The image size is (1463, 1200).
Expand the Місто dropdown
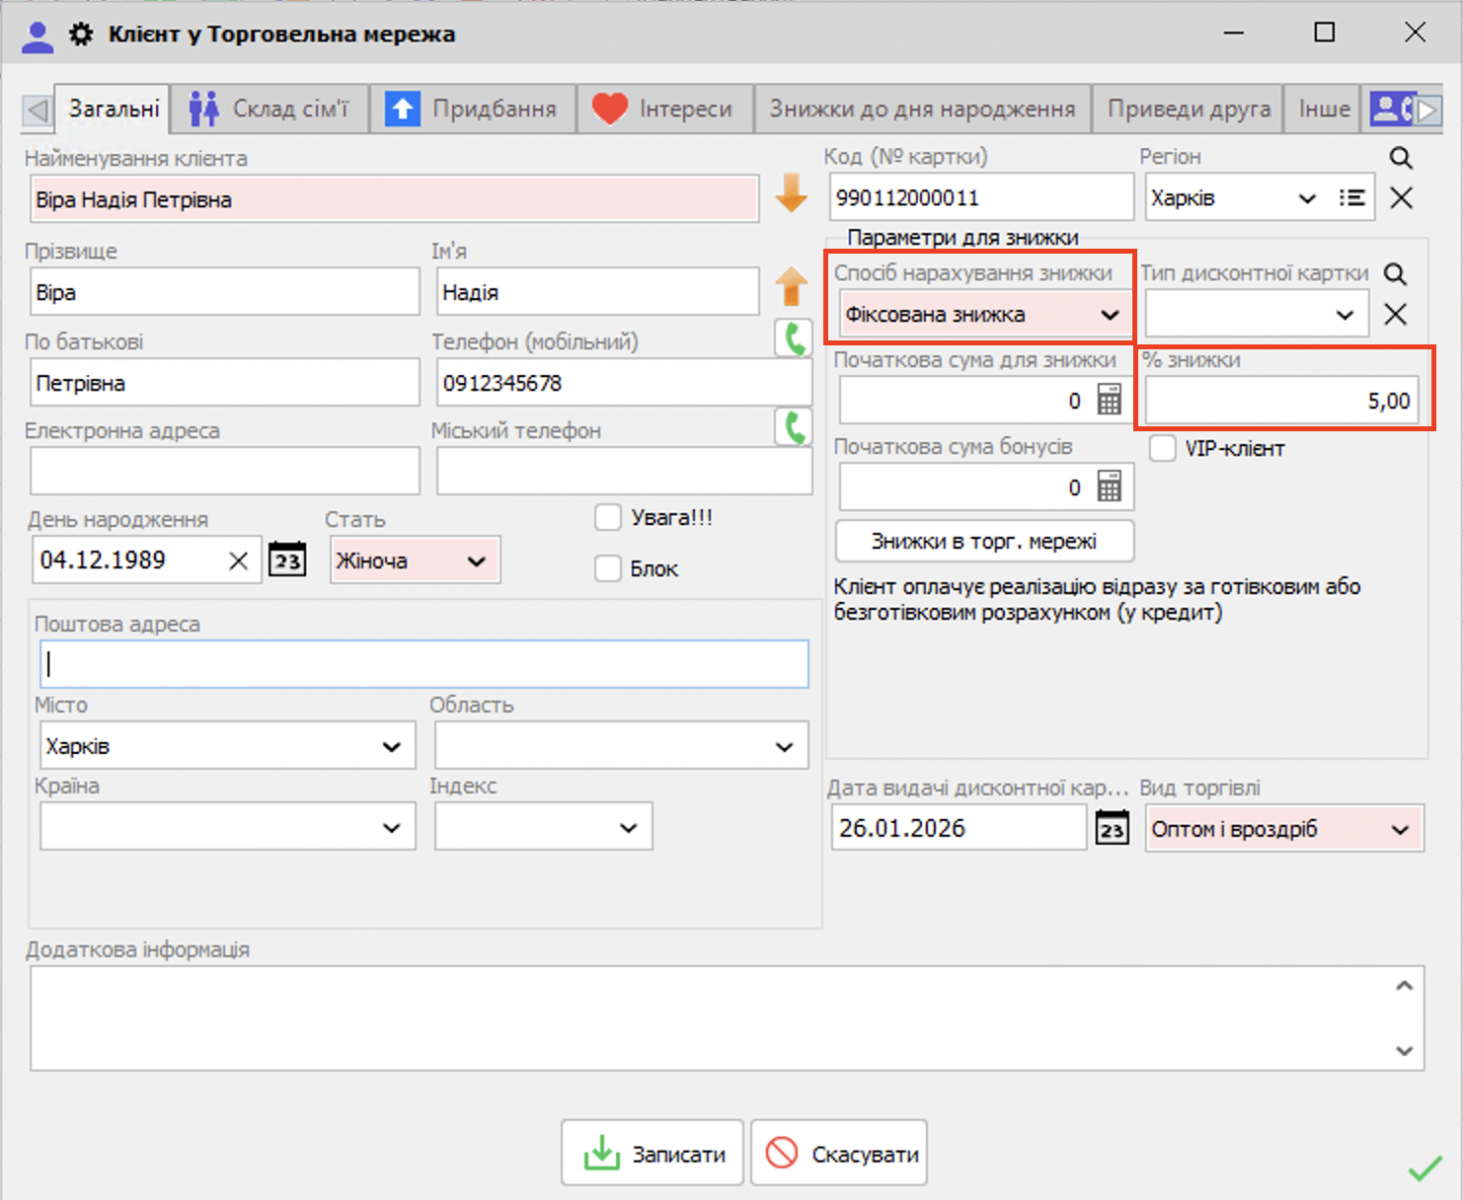[x=391, y=747]
